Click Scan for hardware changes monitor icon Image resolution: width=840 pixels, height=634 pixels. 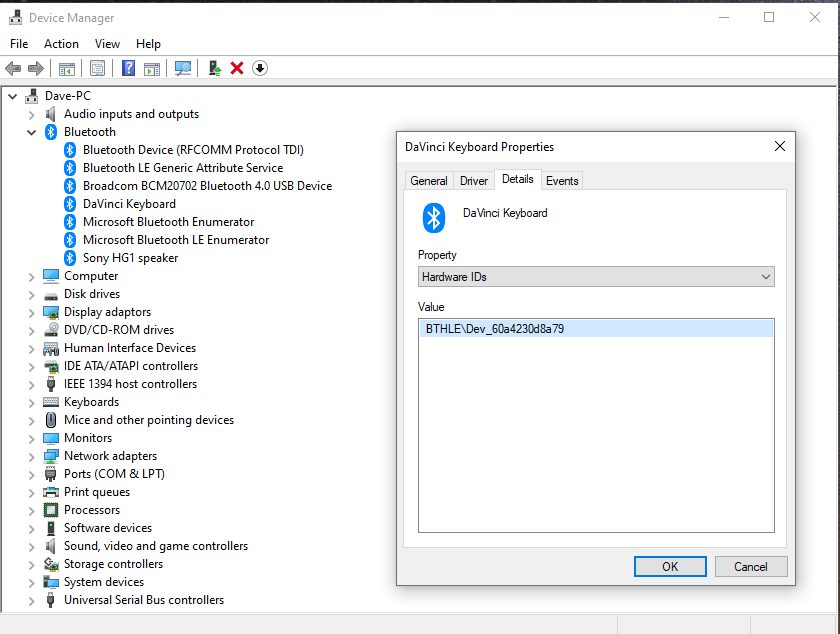(x=183, y=68)
